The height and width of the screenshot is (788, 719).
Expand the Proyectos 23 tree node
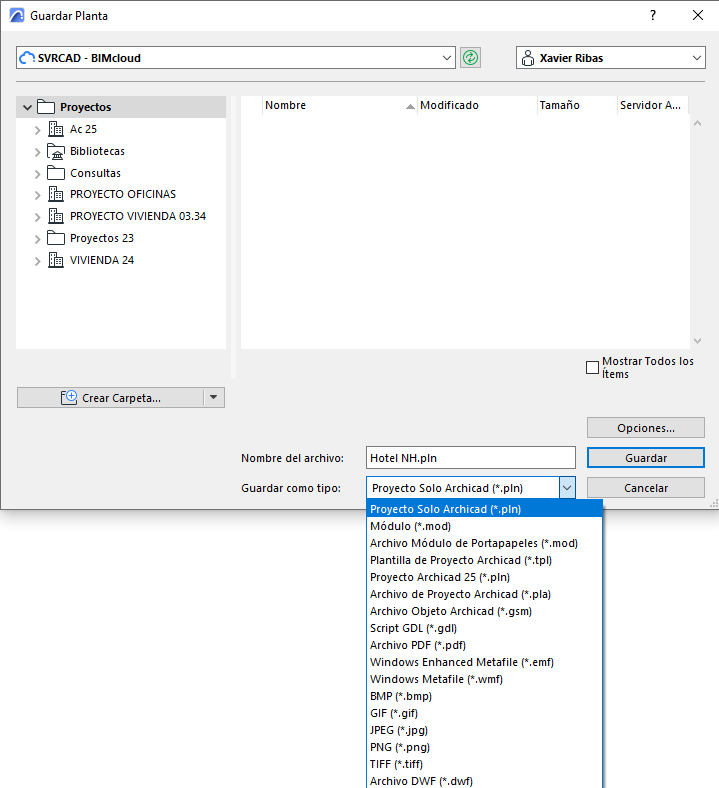[x=37, y=239]
